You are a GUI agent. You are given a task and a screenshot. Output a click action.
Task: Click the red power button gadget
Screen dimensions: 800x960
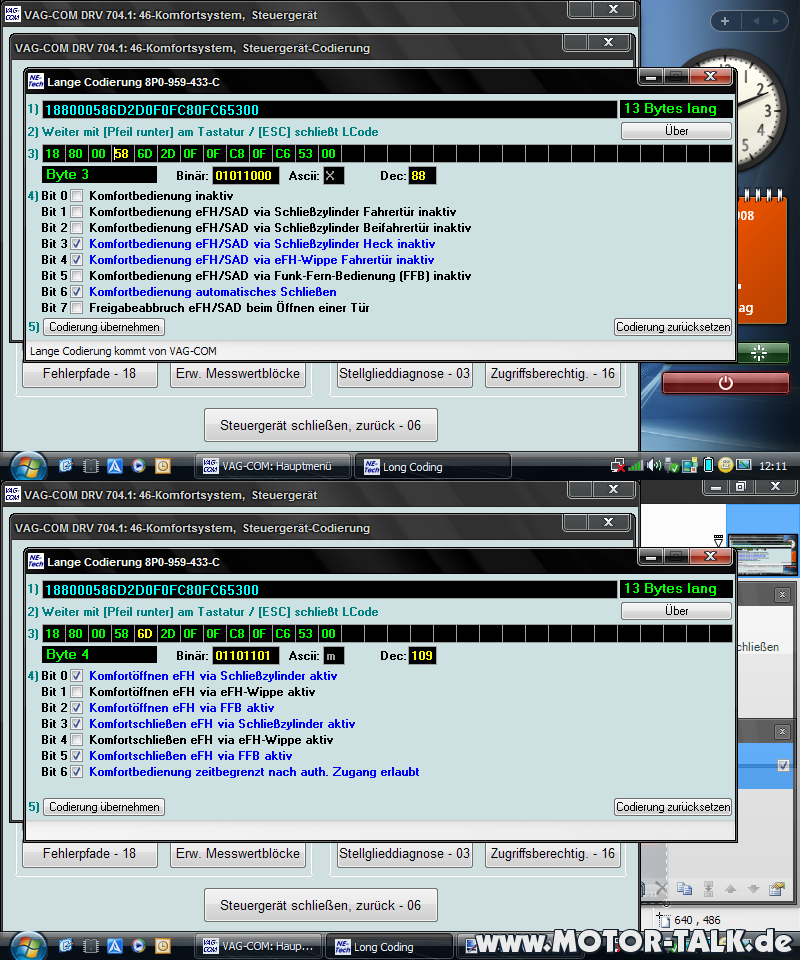tap(725, 383)
